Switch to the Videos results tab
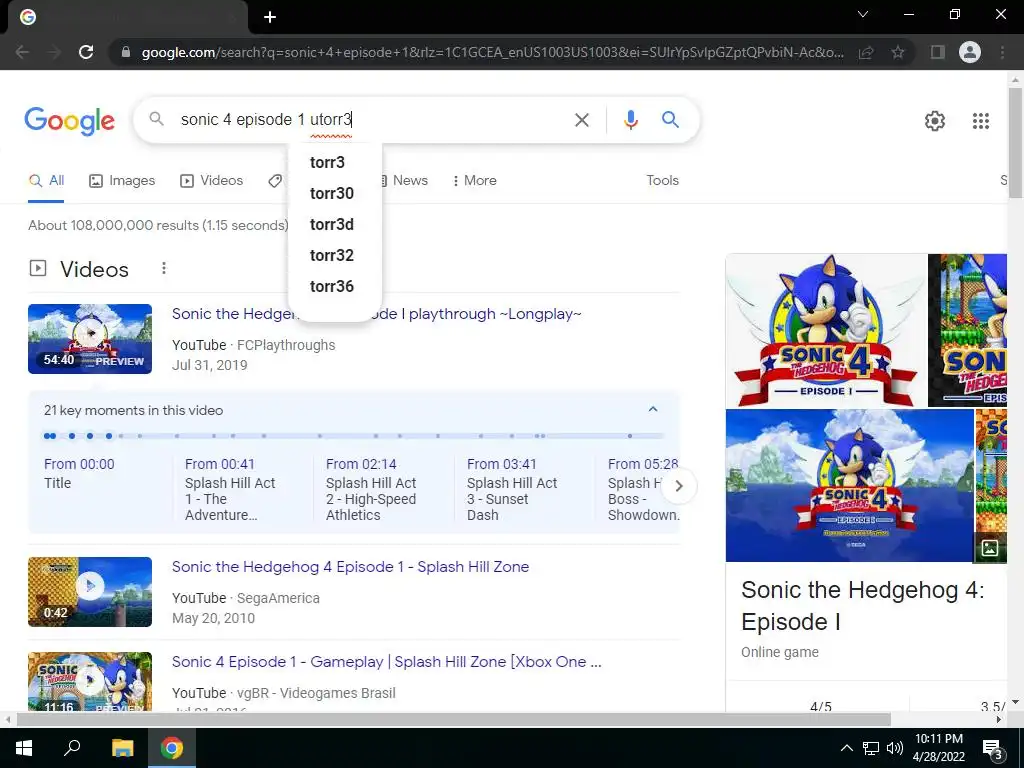This screenshot has height=768, width=1024. 212,181
